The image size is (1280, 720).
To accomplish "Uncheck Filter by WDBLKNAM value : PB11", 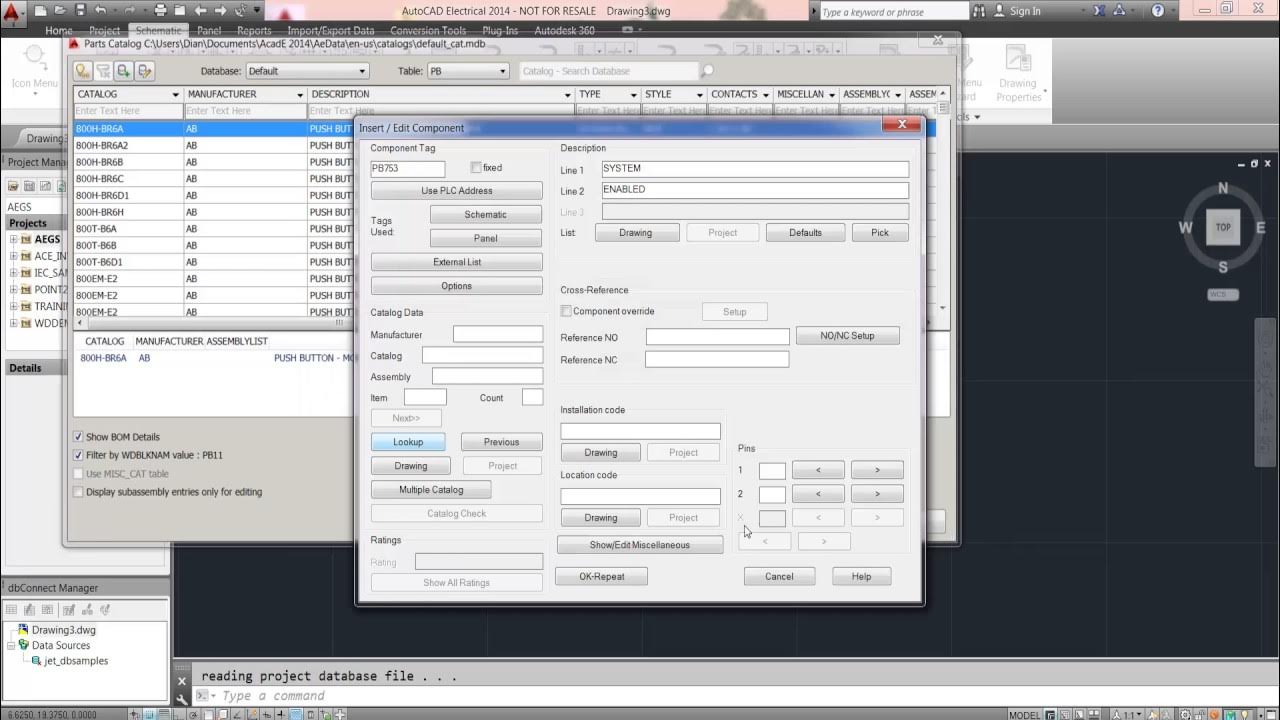I will coord(79,455).
